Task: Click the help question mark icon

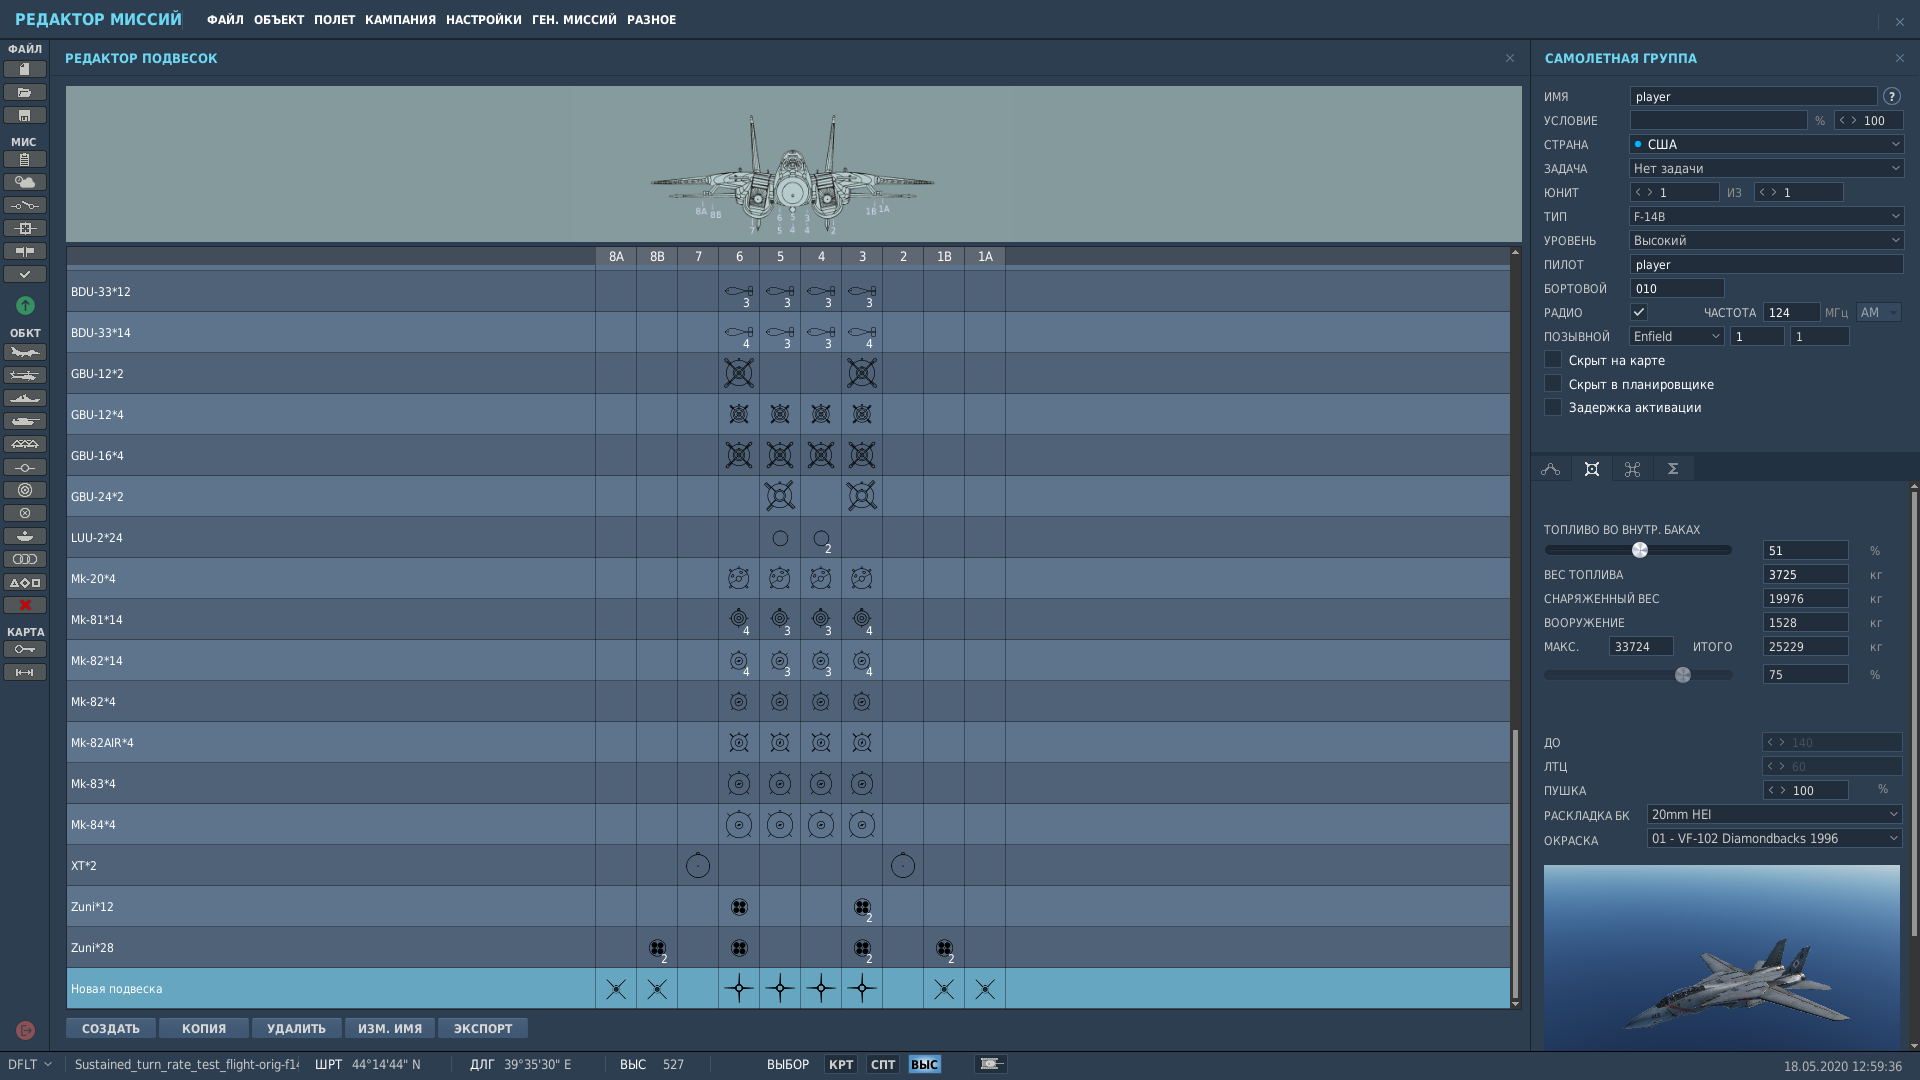Action: coord(1891,97)
